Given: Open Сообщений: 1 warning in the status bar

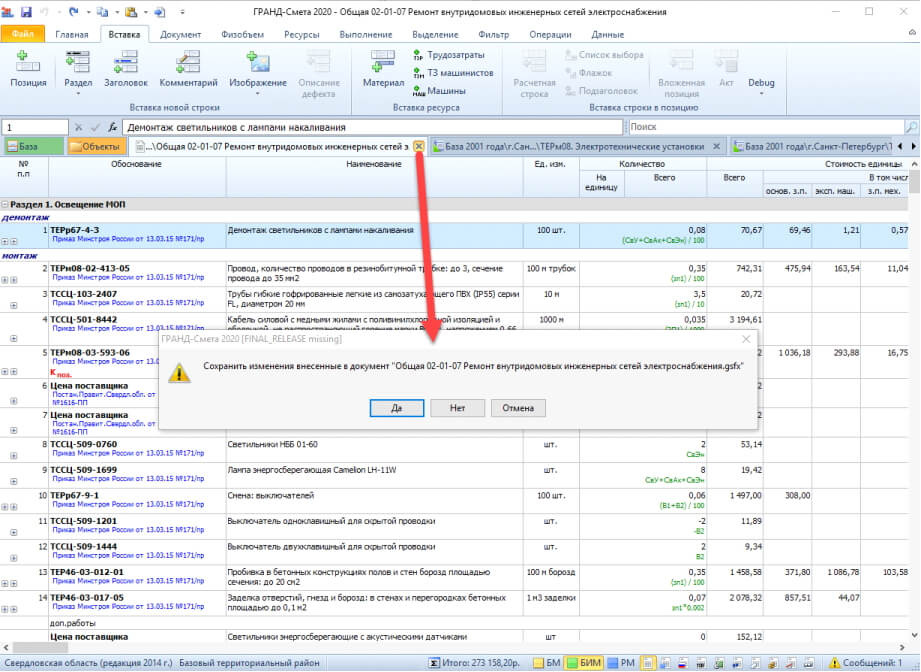Looking at the screenshot, I should pyautogui.click(x=866, y=663).
